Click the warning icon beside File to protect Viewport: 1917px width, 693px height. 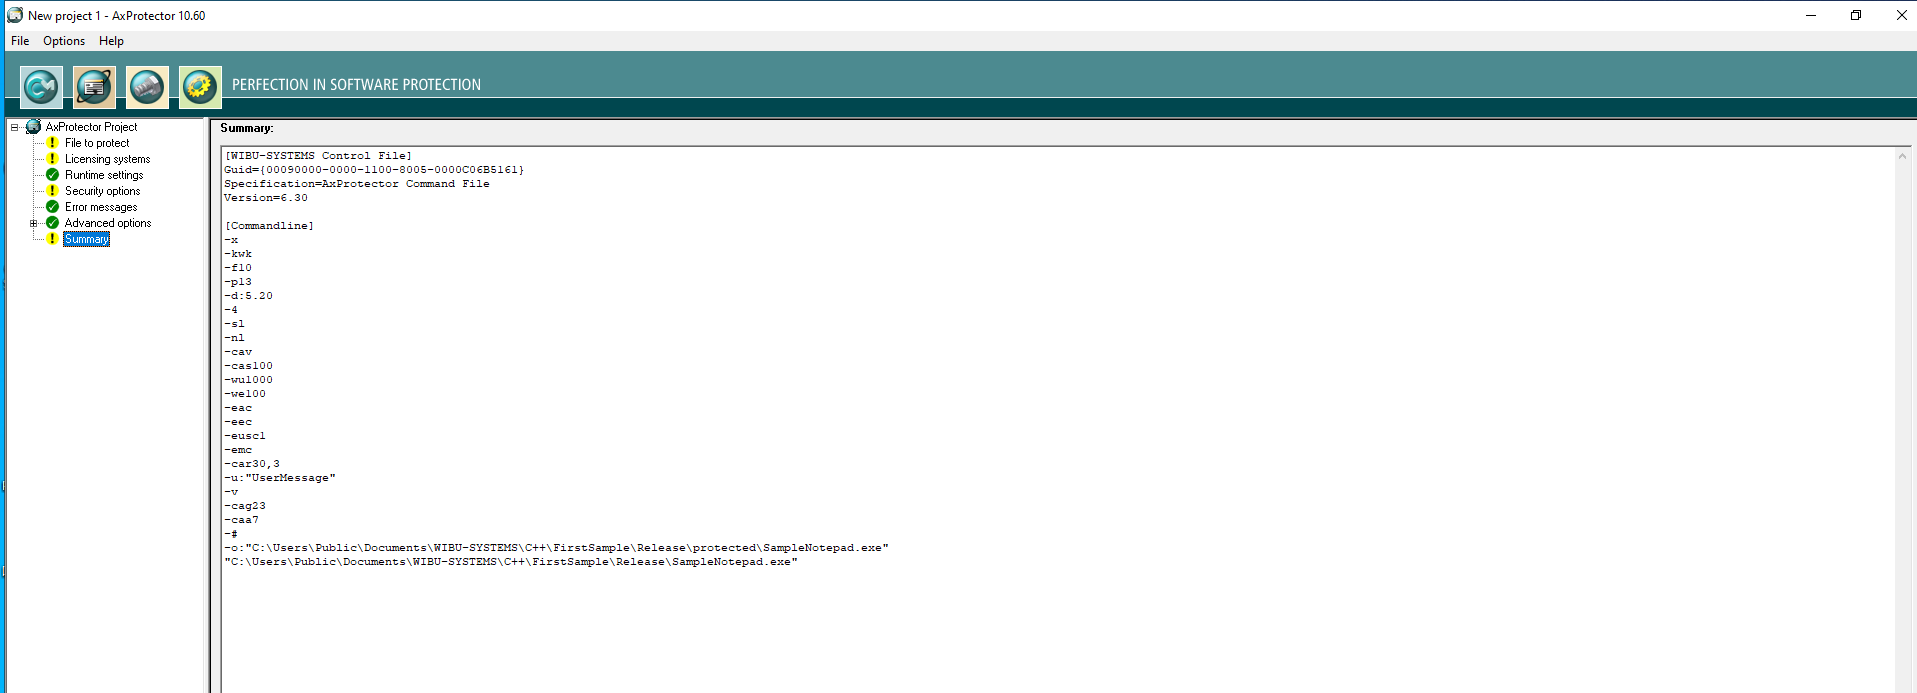pos(53,143)
